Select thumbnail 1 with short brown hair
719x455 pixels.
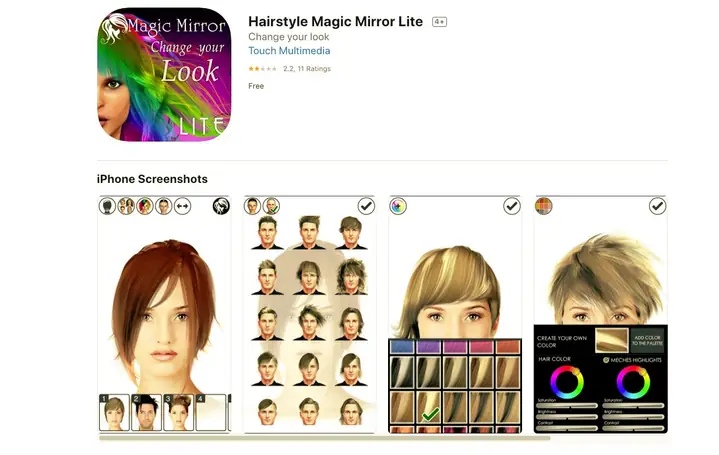(x=114, y=412)
